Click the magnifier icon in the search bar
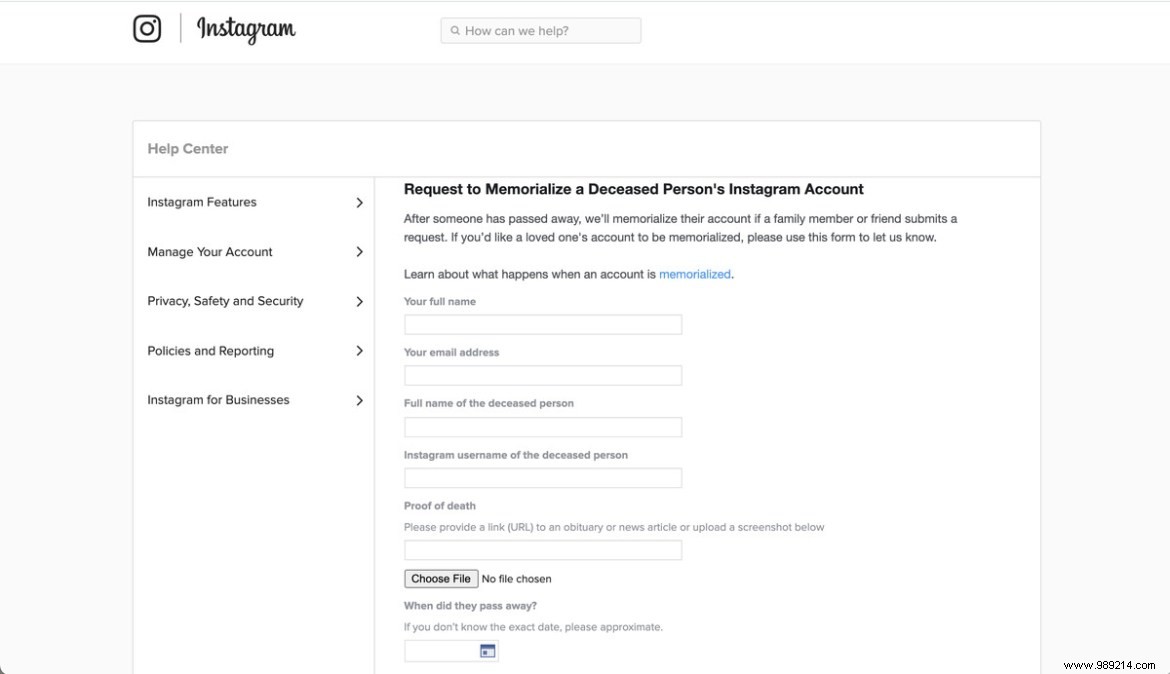The image size is (1170, 674). click(454, 30)
